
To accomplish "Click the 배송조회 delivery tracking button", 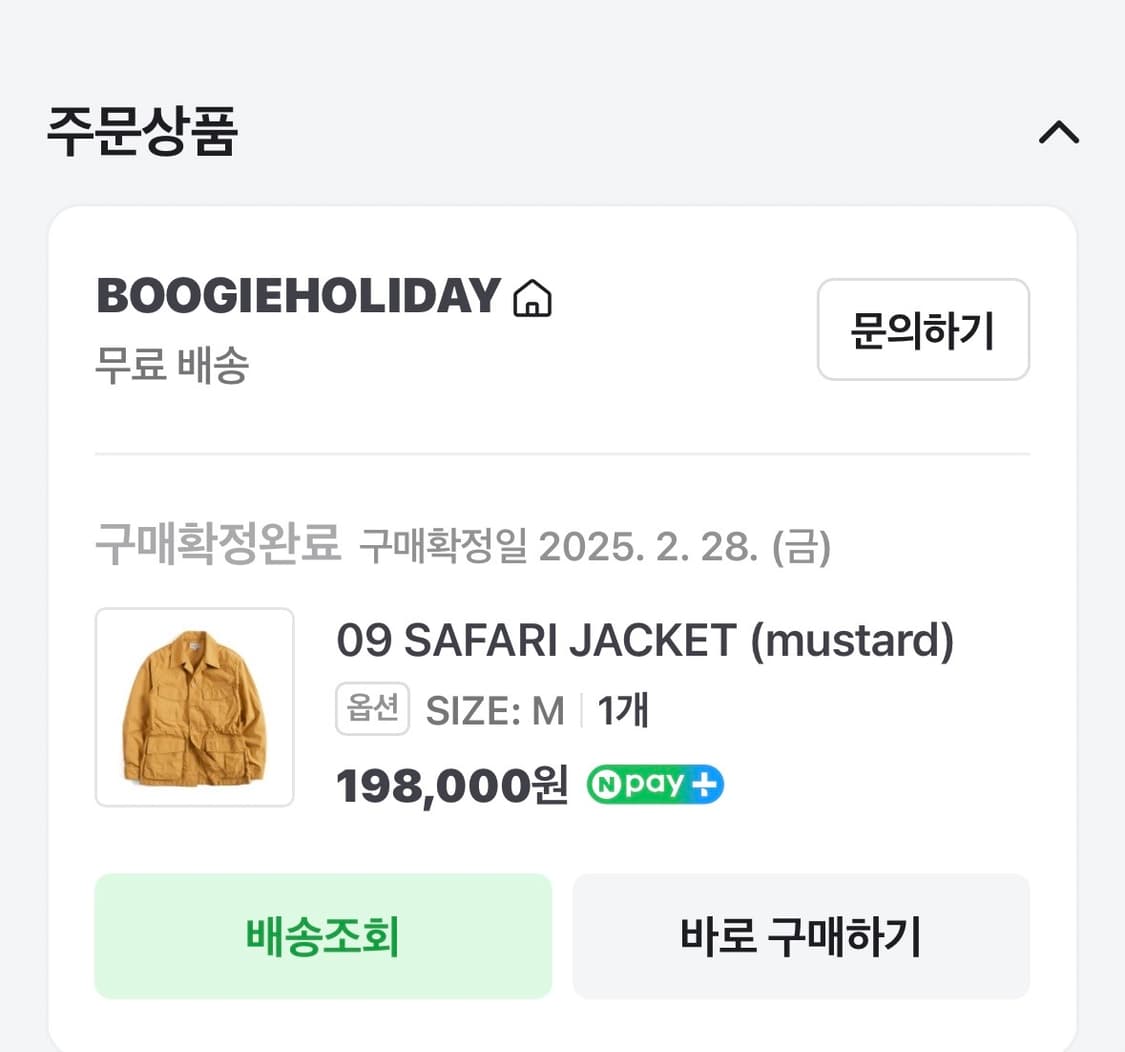I will click(322, 936).
